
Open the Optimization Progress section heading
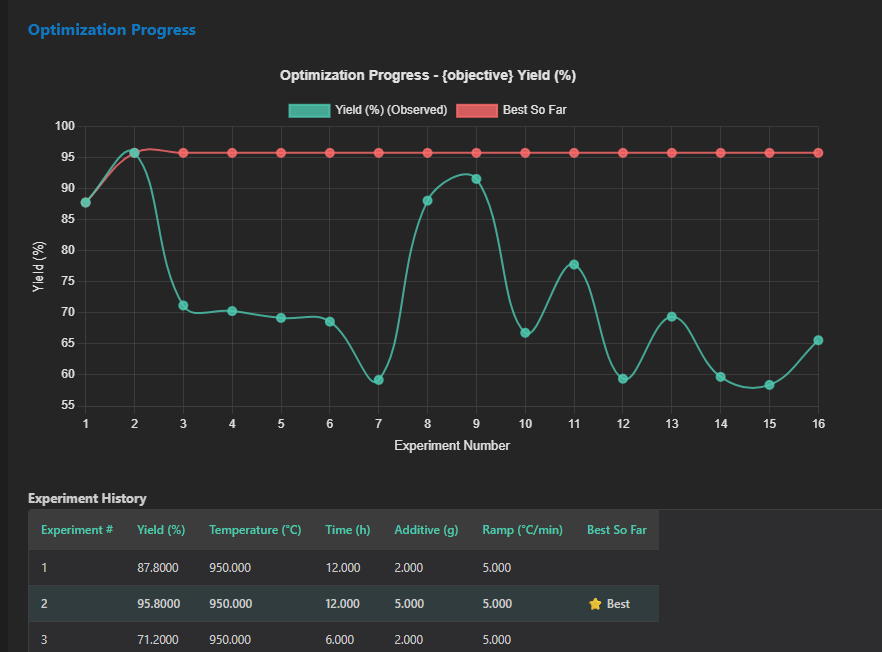click(x=111, y=30)
